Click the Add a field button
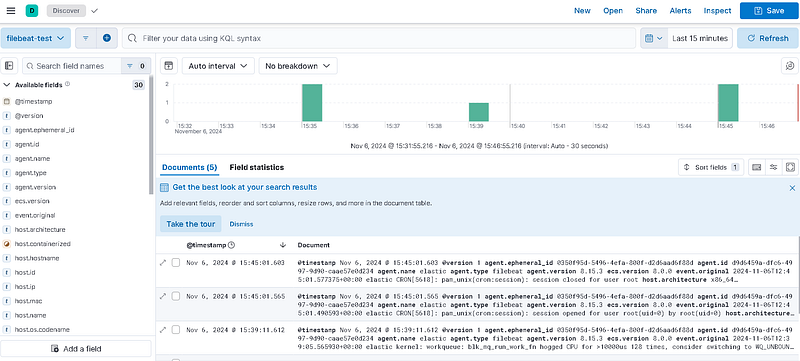Image resolution: width=800 pixels, height=361 pixels. point(76,349)
